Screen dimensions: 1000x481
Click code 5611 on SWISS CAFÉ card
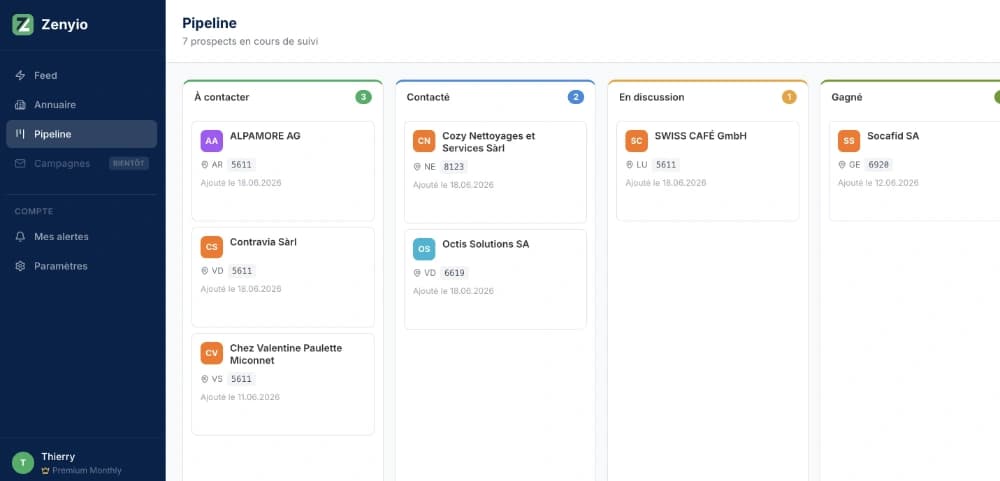click(666, 165)
